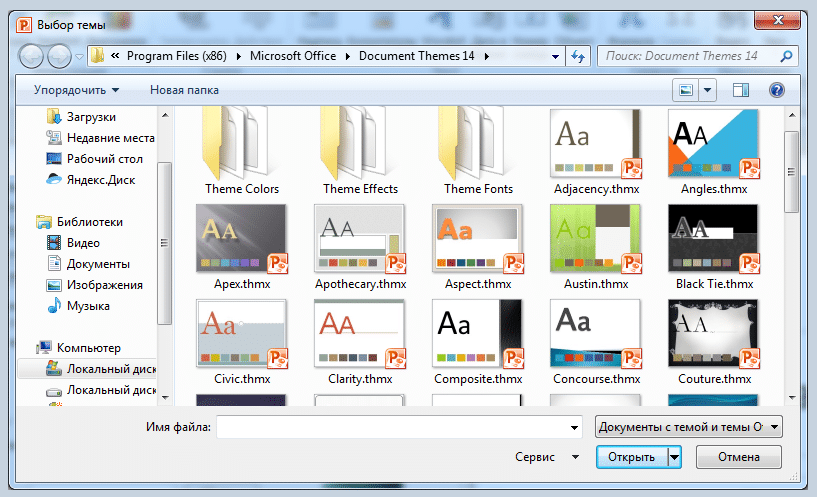Click the search magnifier icon
The image size is (817, 497).
point(786,56)
